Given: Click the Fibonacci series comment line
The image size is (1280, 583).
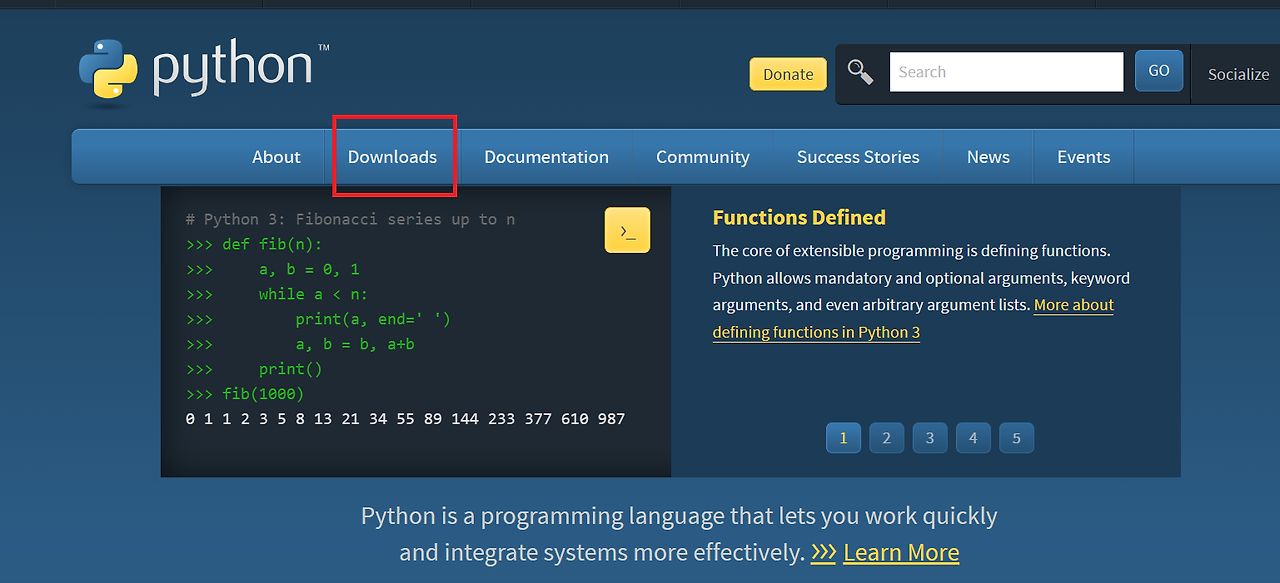Looking at the screenshot, I should [350, 219].
